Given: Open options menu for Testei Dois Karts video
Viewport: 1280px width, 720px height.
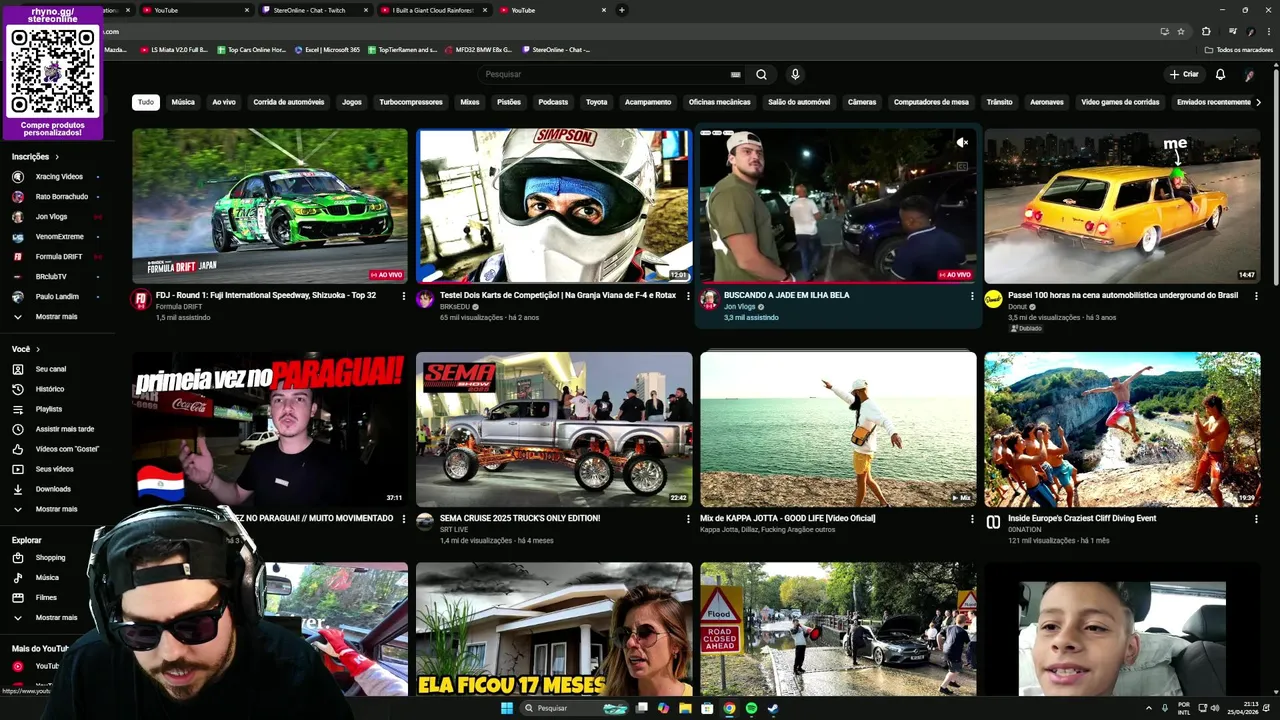Looking at the screenshot, I should (688, 296).
